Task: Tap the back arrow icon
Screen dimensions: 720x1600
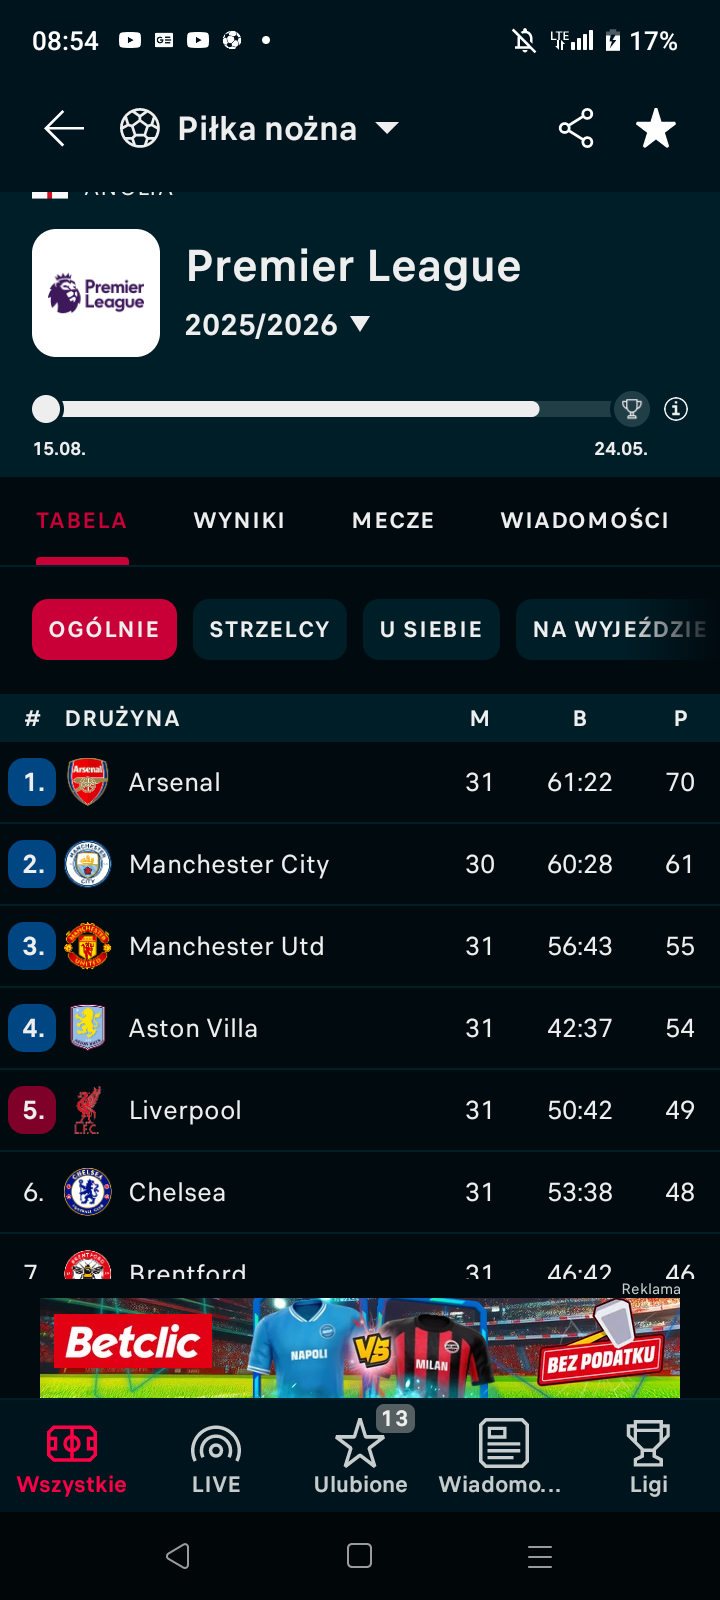Action: [x=64, y=128]
